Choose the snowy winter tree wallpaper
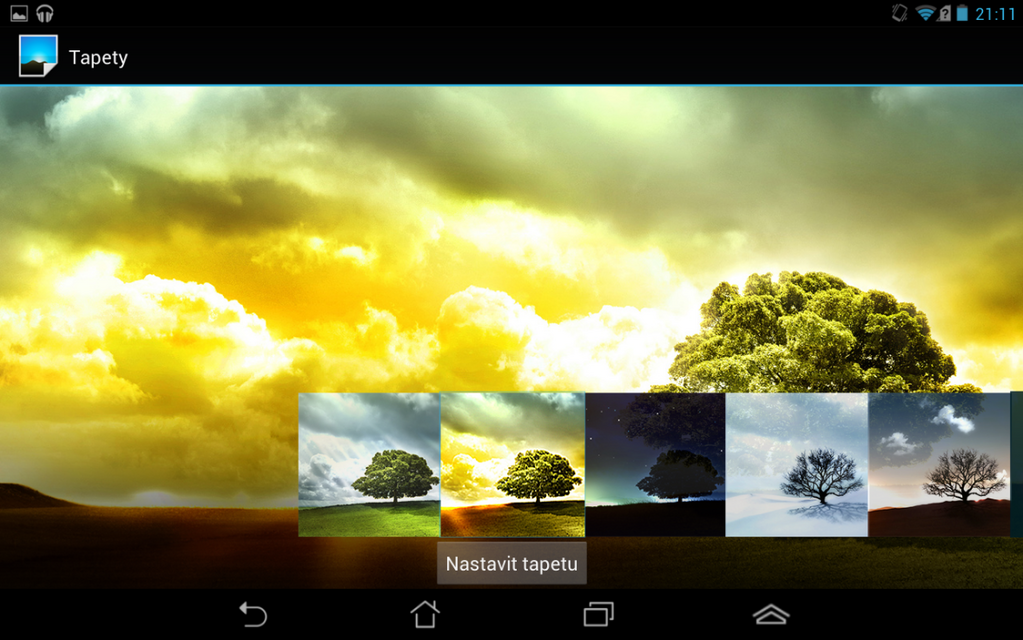1023x640 pixels. point(797,465)
